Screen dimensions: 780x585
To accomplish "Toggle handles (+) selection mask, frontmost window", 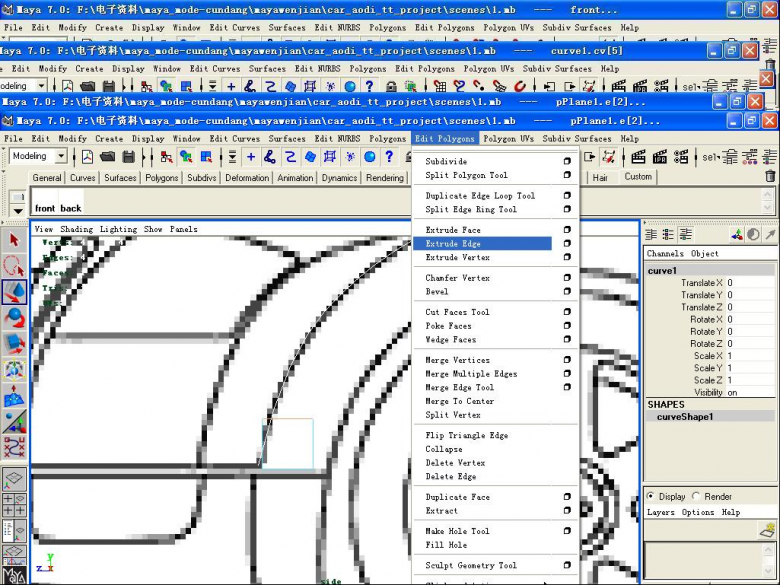I will click(x=251, y=157).
